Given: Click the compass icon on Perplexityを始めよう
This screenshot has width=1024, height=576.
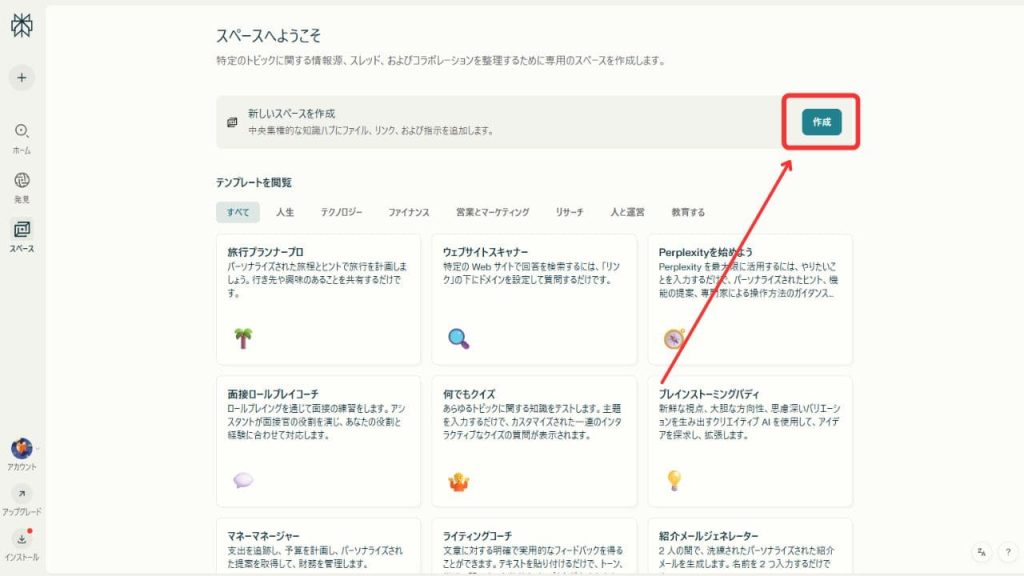Looking at the screenshot, I should click(674, 338).
